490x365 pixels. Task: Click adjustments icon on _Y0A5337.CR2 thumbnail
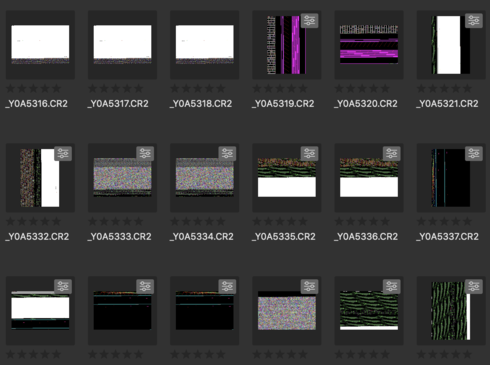(474, 154)
